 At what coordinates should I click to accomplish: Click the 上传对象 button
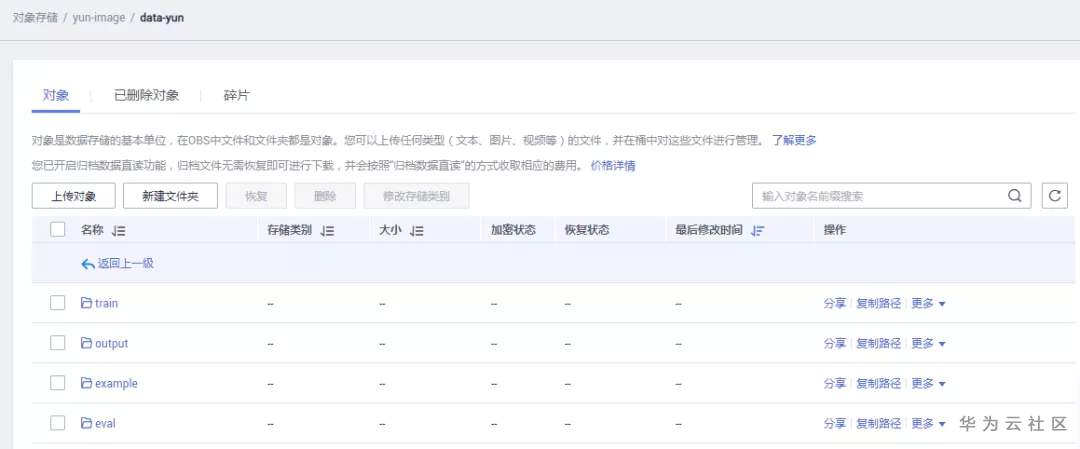click(74, 196)
